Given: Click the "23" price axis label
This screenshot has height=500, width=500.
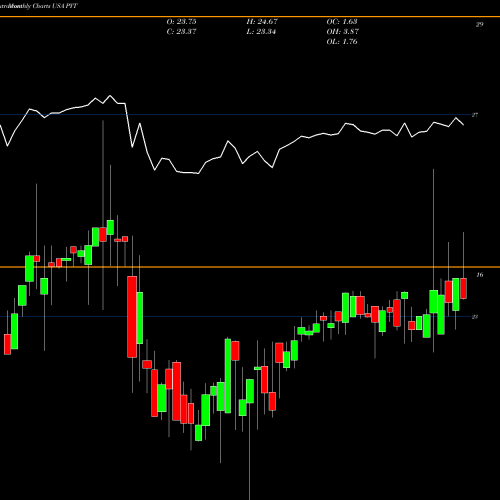Looking at the screenshot, I should 475,317.
